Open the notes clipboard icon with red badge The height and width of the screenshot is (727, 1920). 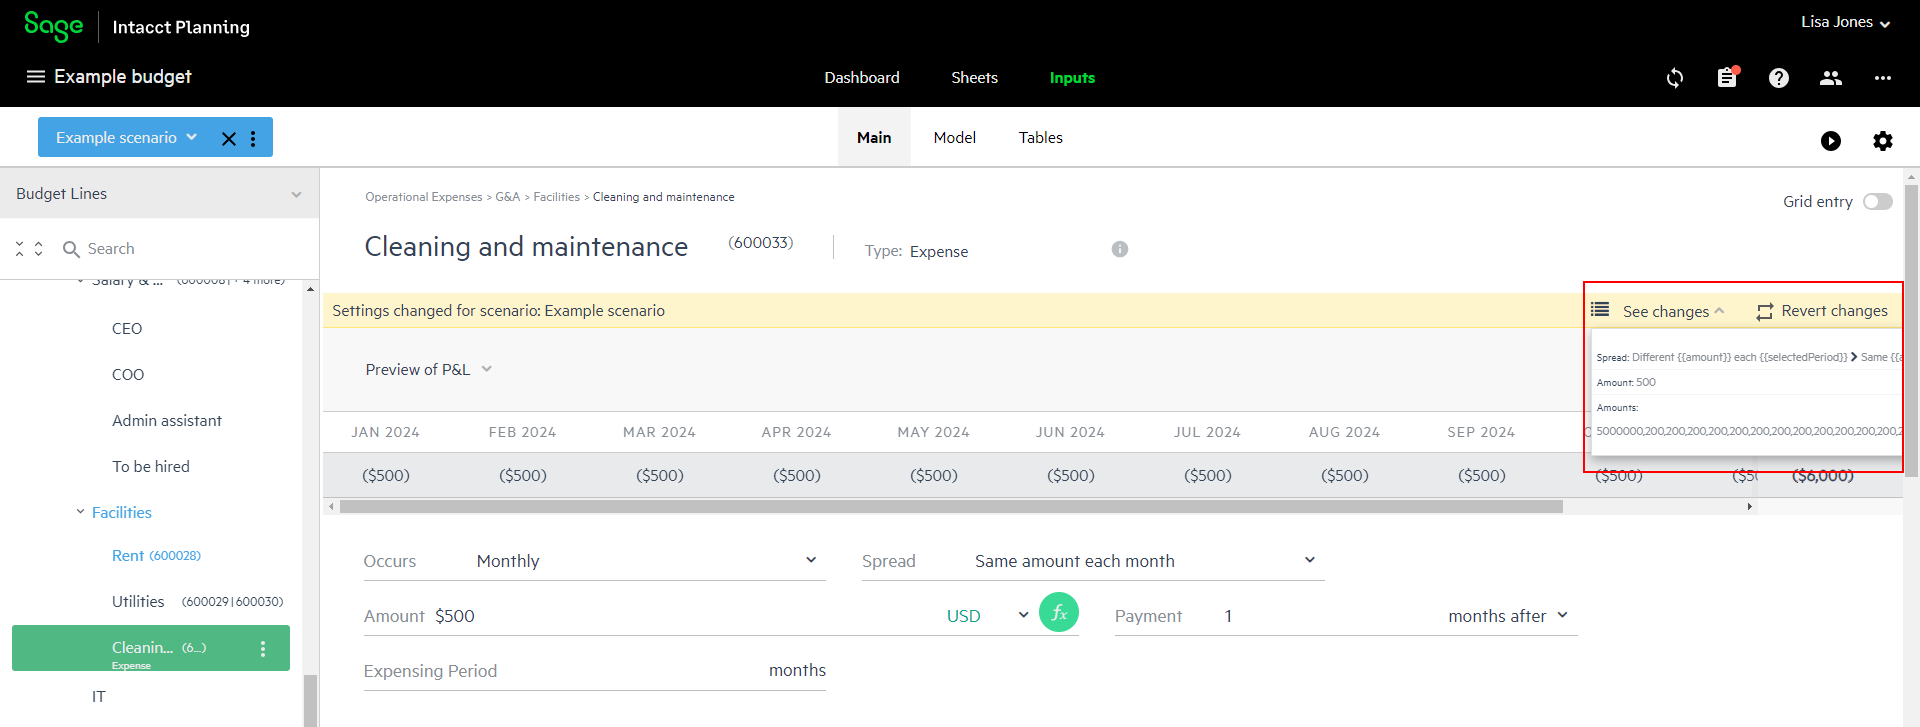(1727, 78)
